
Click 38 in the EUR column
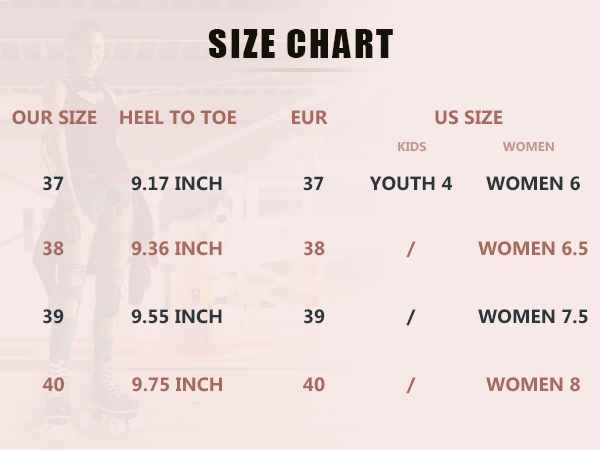[x=314, y=249]
